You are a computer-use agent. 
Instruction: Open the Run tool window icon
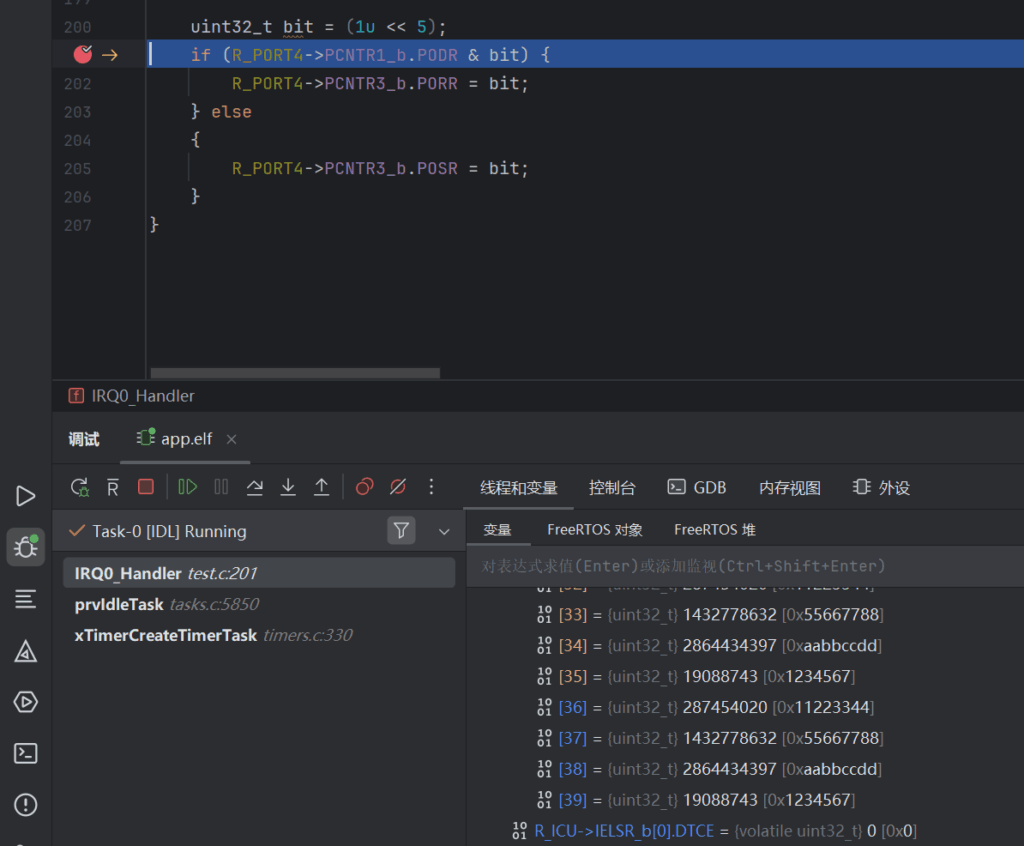coord(25,496)
